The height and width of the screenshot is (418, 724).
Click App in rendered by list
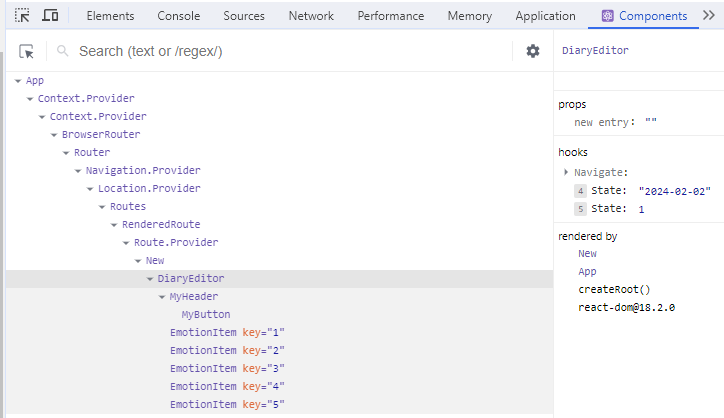587,272
